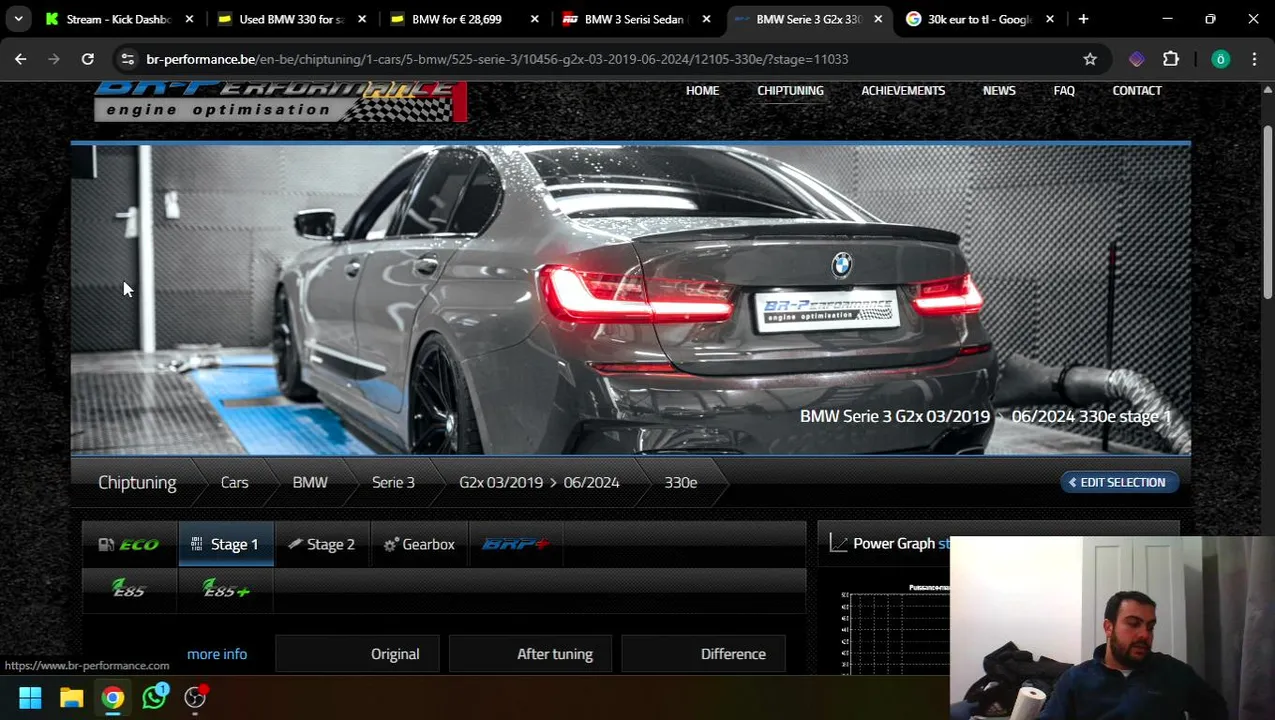Open the CONTACT navigation link
1275x720 pixels.
(1137, 90)
